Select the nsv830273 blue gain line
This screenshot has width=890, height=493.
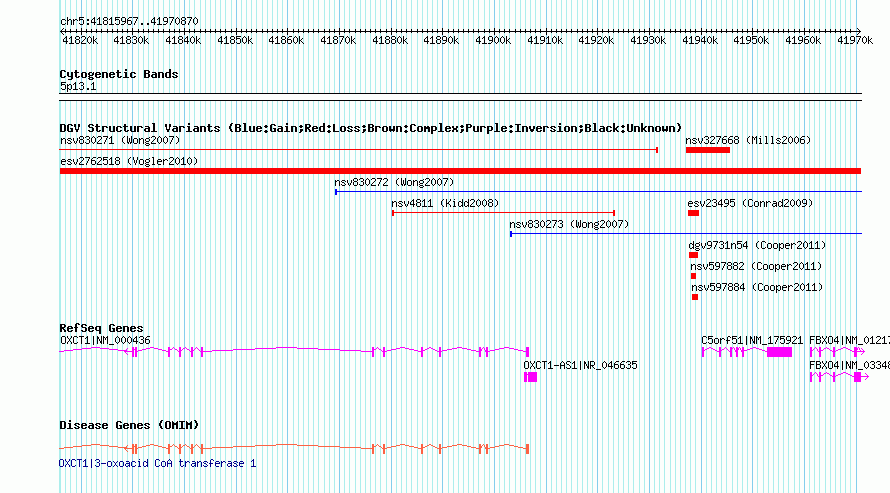click(x=686, y=234)
